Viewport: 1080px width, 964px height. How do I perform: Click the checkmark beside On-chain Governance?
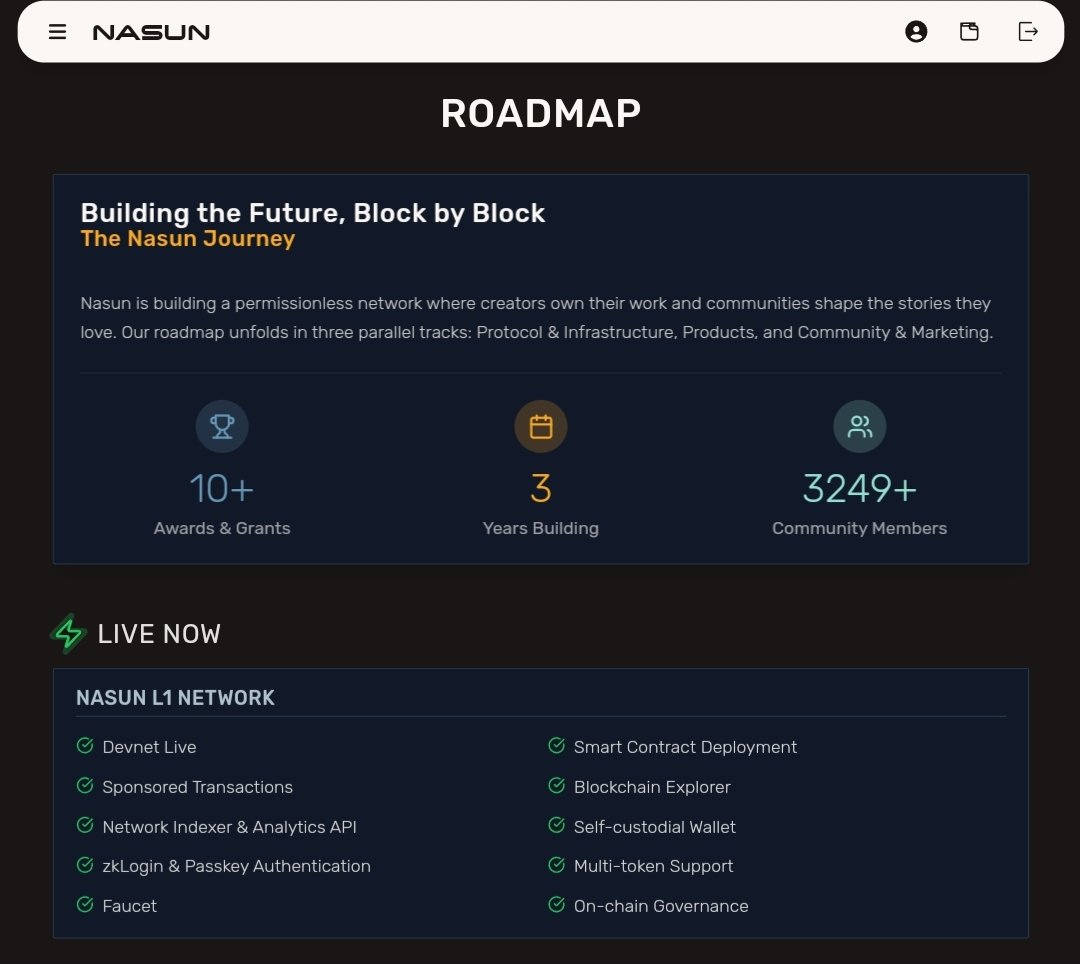click(557, 904)
